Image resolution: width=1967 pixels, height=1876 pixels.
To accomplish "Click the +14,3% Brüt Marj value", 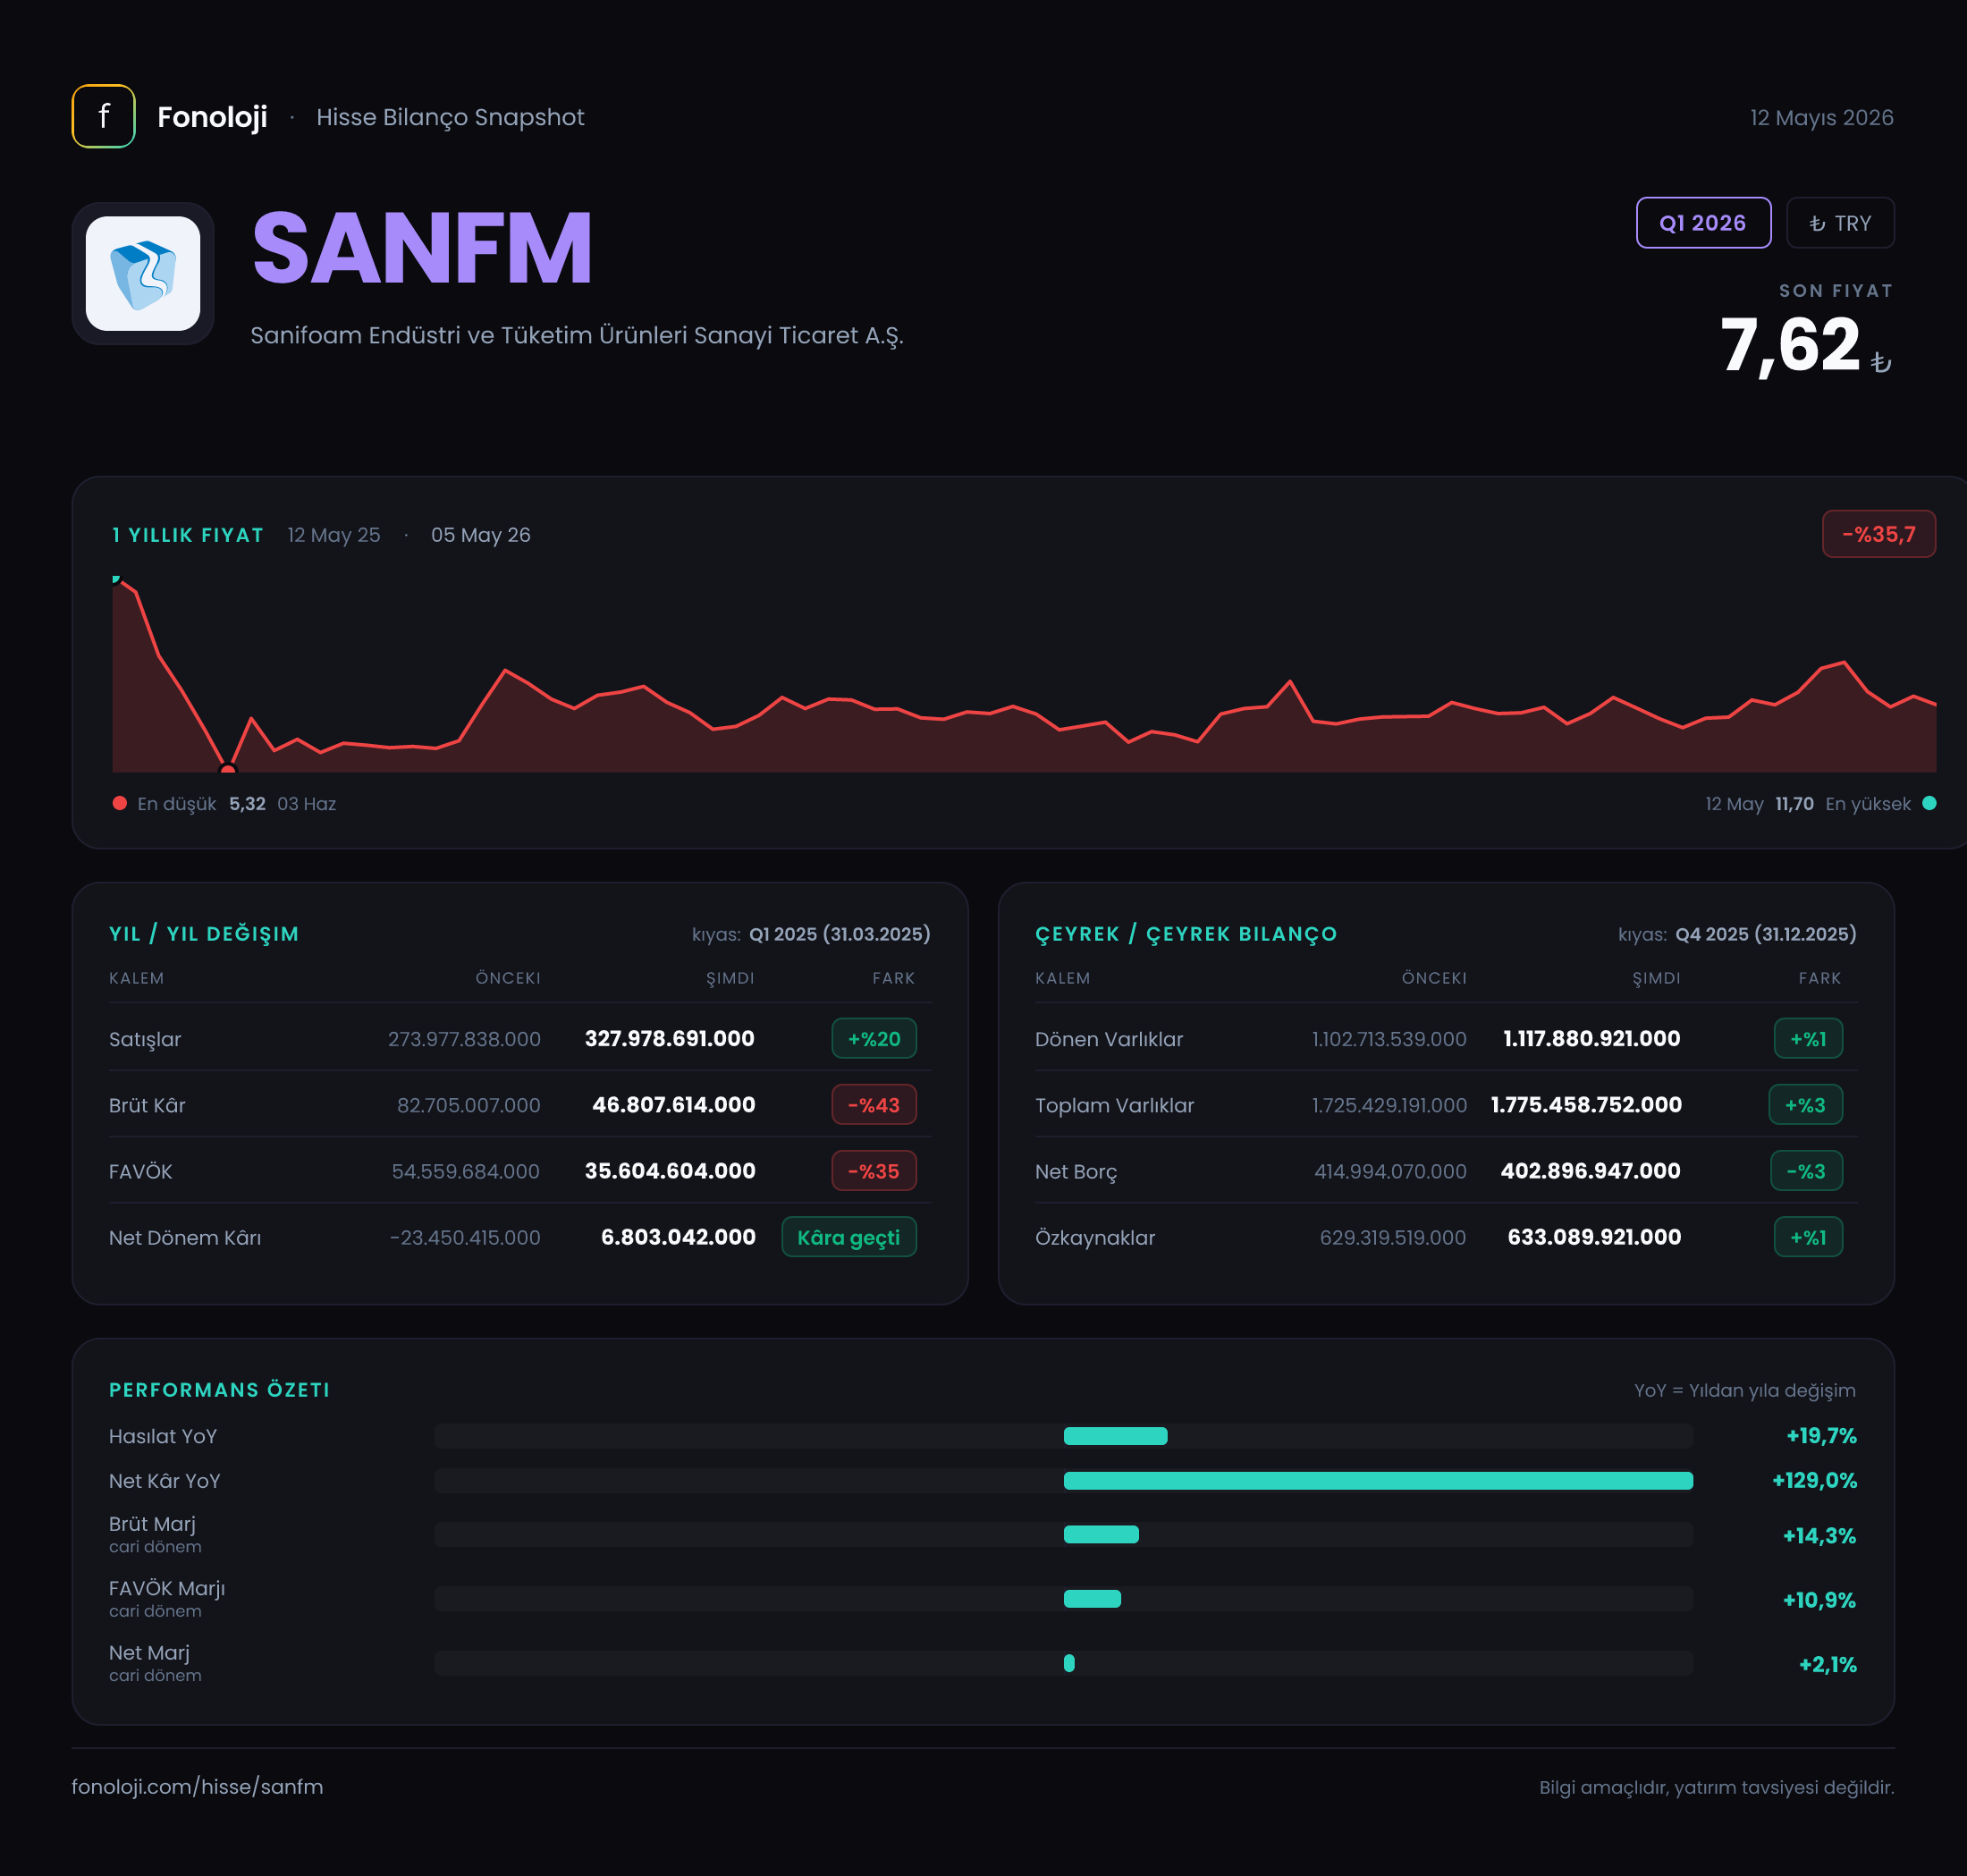I will pos(1819,1535).
